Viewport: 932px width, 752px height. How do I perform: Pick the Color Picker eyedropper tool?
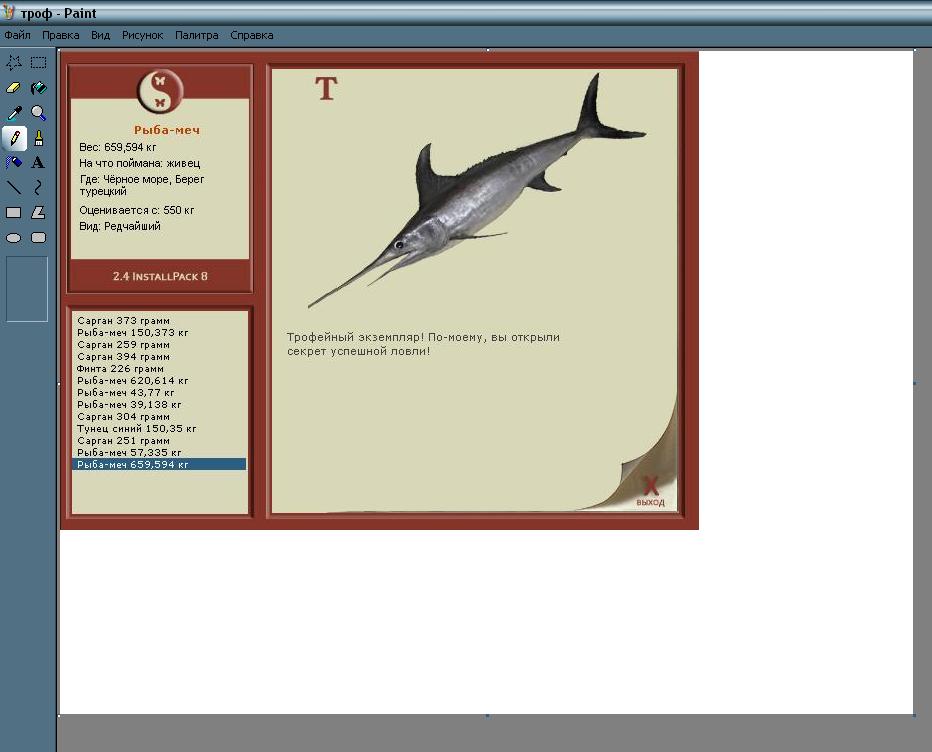pos(14,113)
